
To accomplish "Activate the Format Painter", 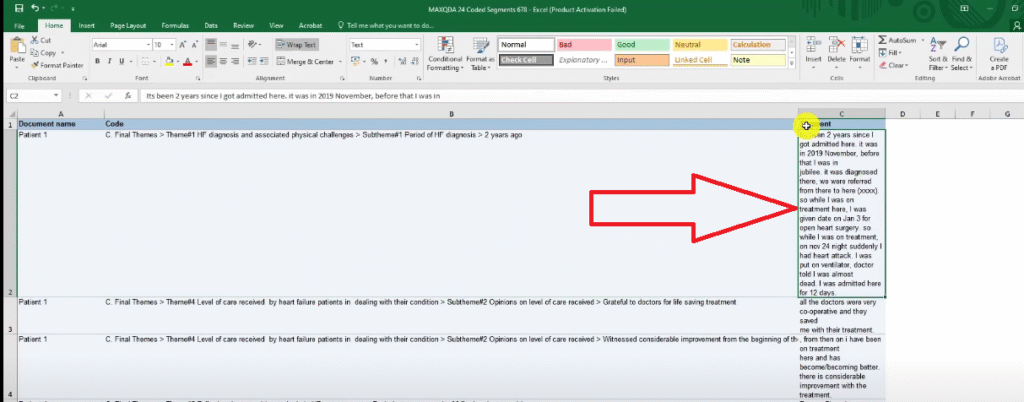I will click(x=57, y=65).
